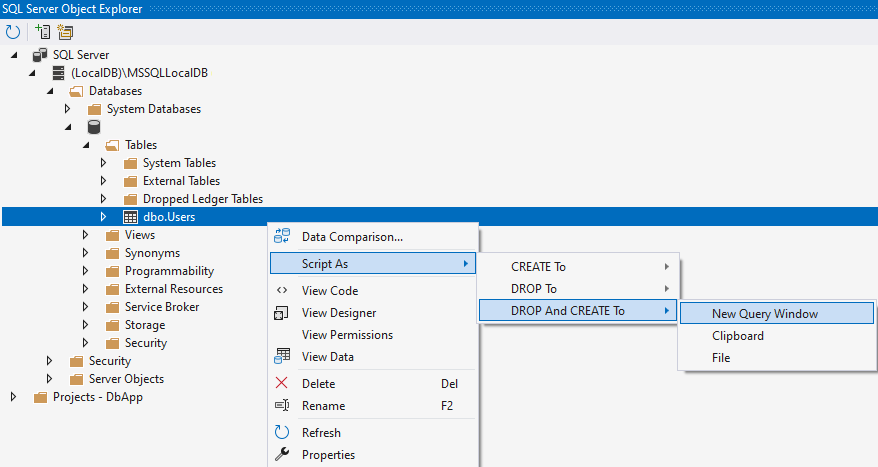878x467 pixels.
Task: Choose DROP And CREATE To submenu
Action: (x=578, y=310)
